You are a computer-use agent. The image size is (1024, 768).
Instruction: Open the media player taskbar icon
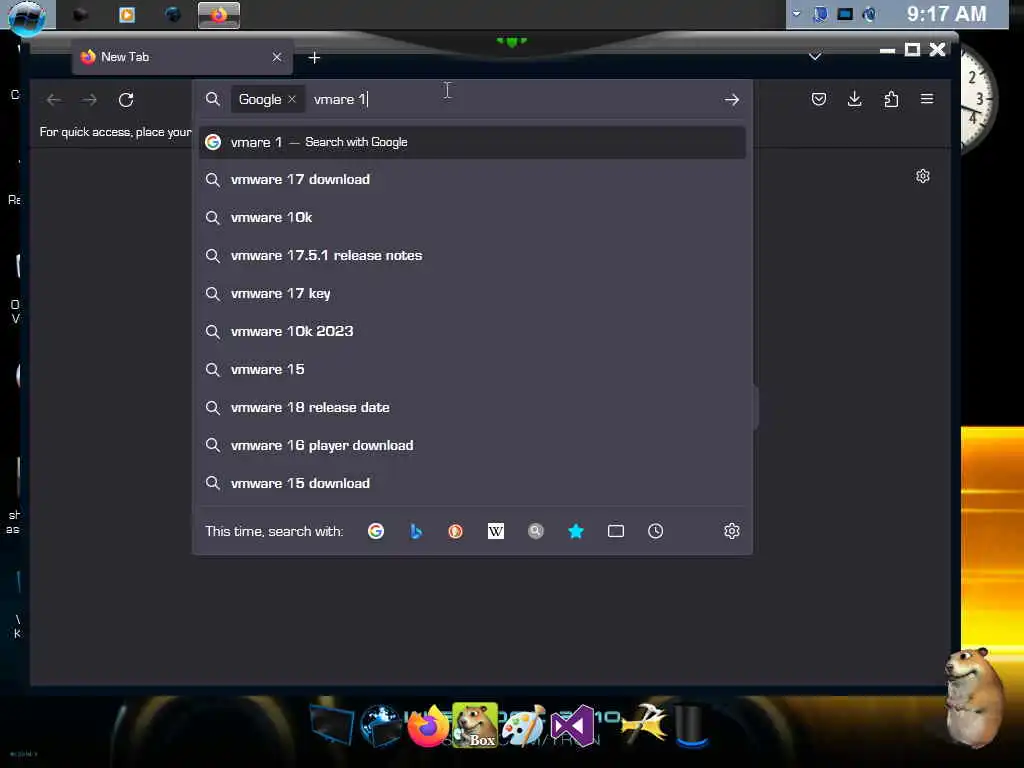coord(127,14)
